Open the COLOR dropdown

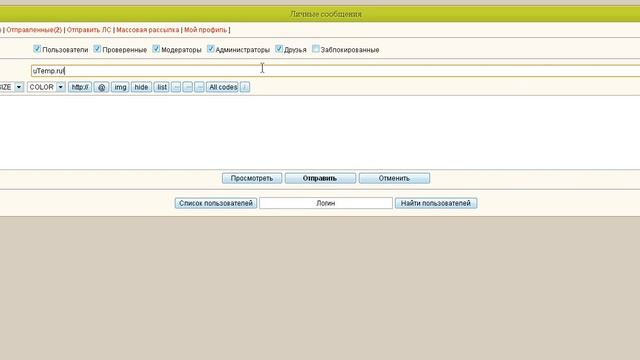click(46, 87)
